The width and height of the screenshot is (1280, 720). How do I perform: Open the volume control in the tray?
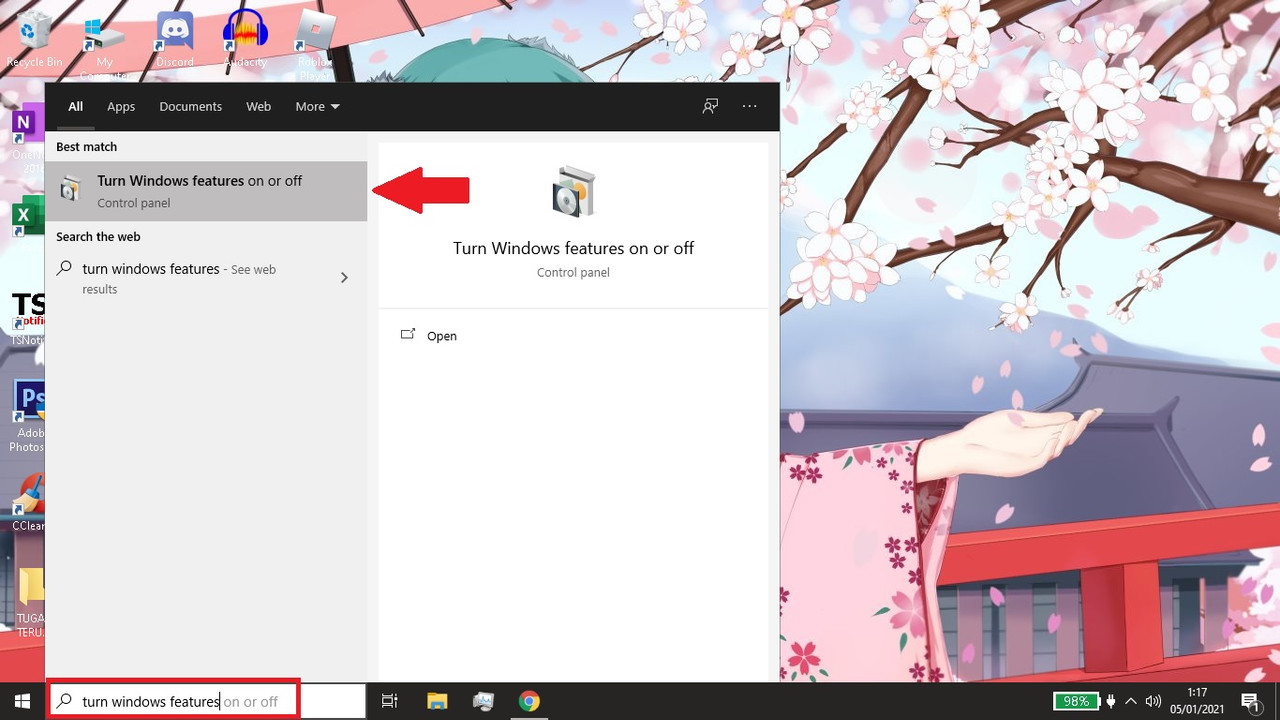(x=1153, y=701)
